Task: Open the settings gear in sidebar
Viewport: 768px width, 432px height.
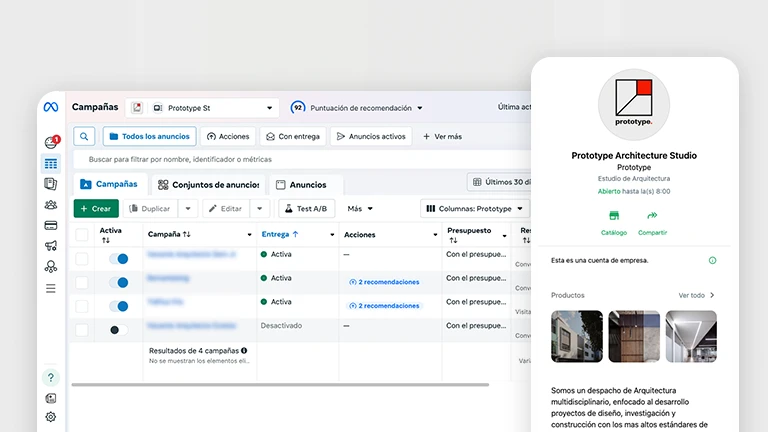Action: (51, 417)
